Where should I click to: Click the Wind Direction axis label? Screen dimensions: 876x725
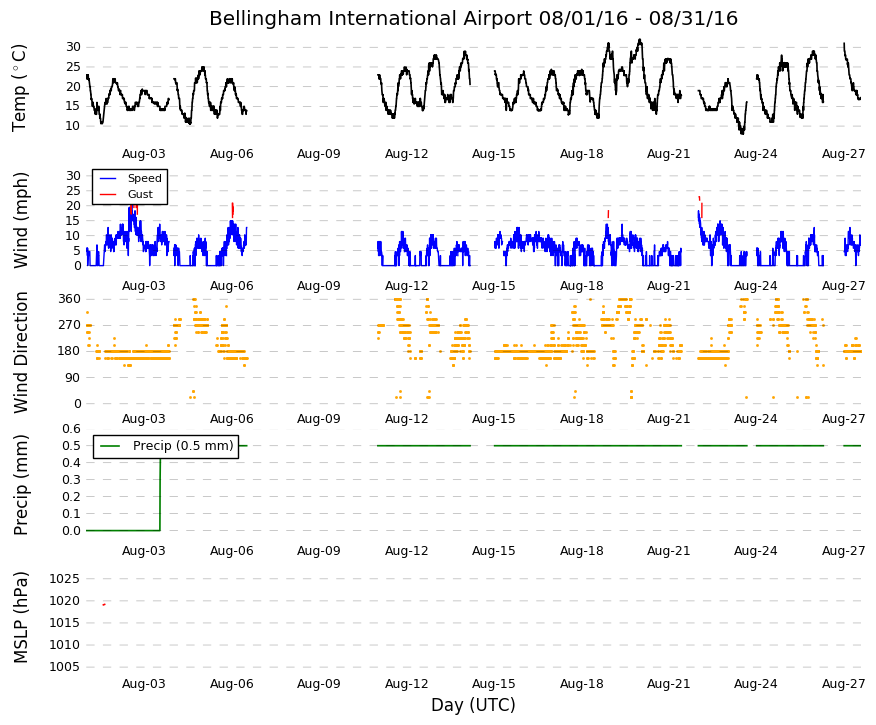(x=20, y=352)
